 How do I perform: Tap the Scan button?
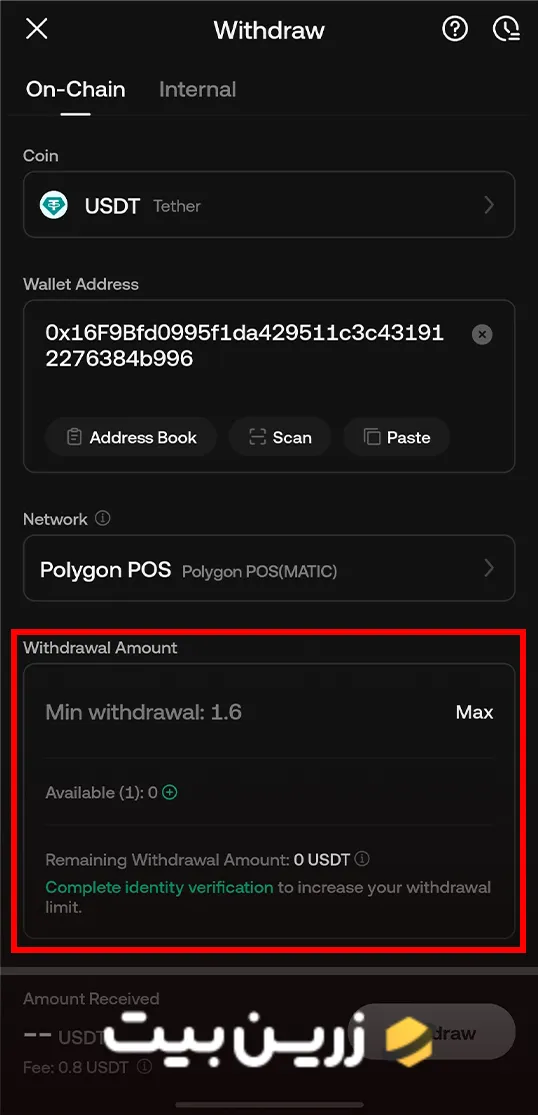280,437
